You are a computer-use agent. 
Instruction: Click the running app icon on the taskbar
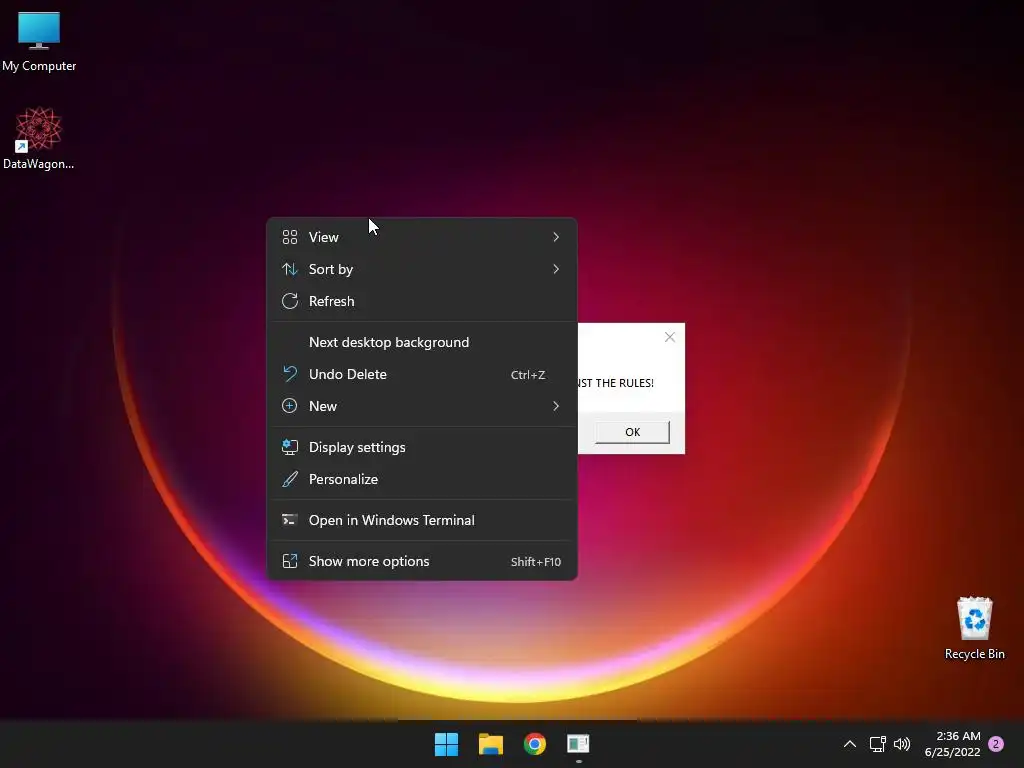578,744
